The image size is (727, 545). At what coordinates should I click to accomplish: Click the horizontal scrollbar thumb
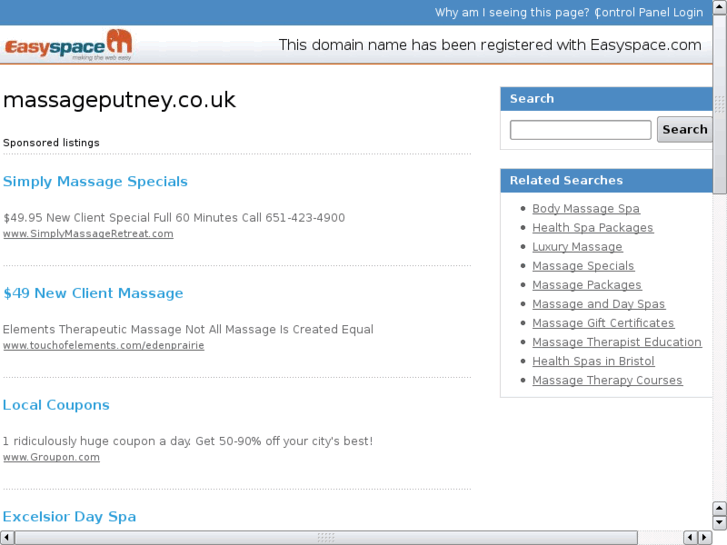(x=326, y=538)
